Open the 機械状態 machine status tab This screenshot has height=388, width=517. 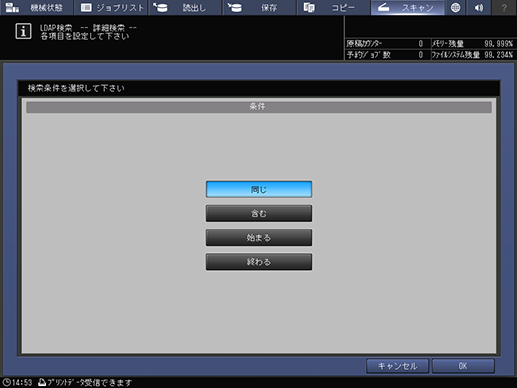point(36,7)
